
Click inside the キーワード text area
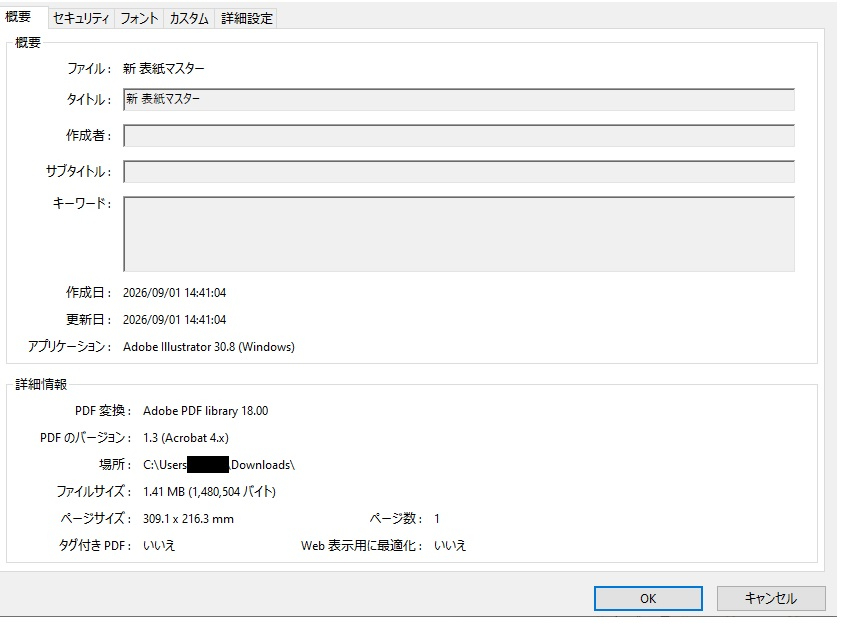pos(459,234)
